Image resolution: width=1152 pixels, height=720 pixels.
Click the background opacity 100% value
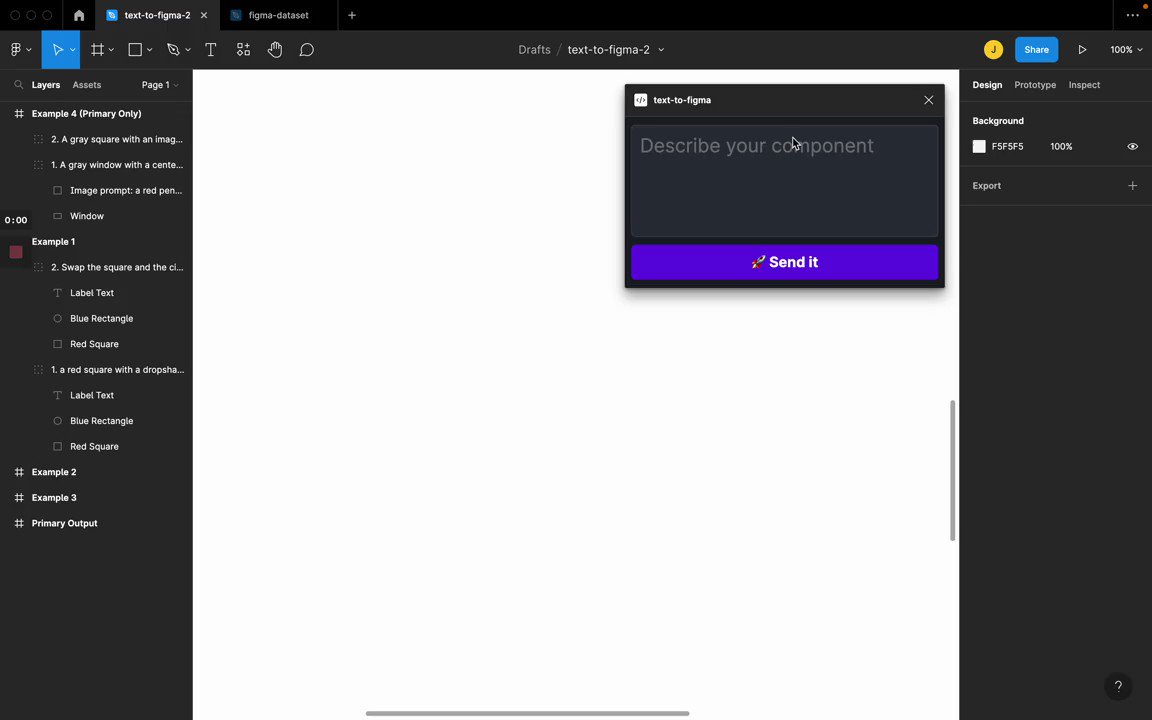pos(1061,146)
